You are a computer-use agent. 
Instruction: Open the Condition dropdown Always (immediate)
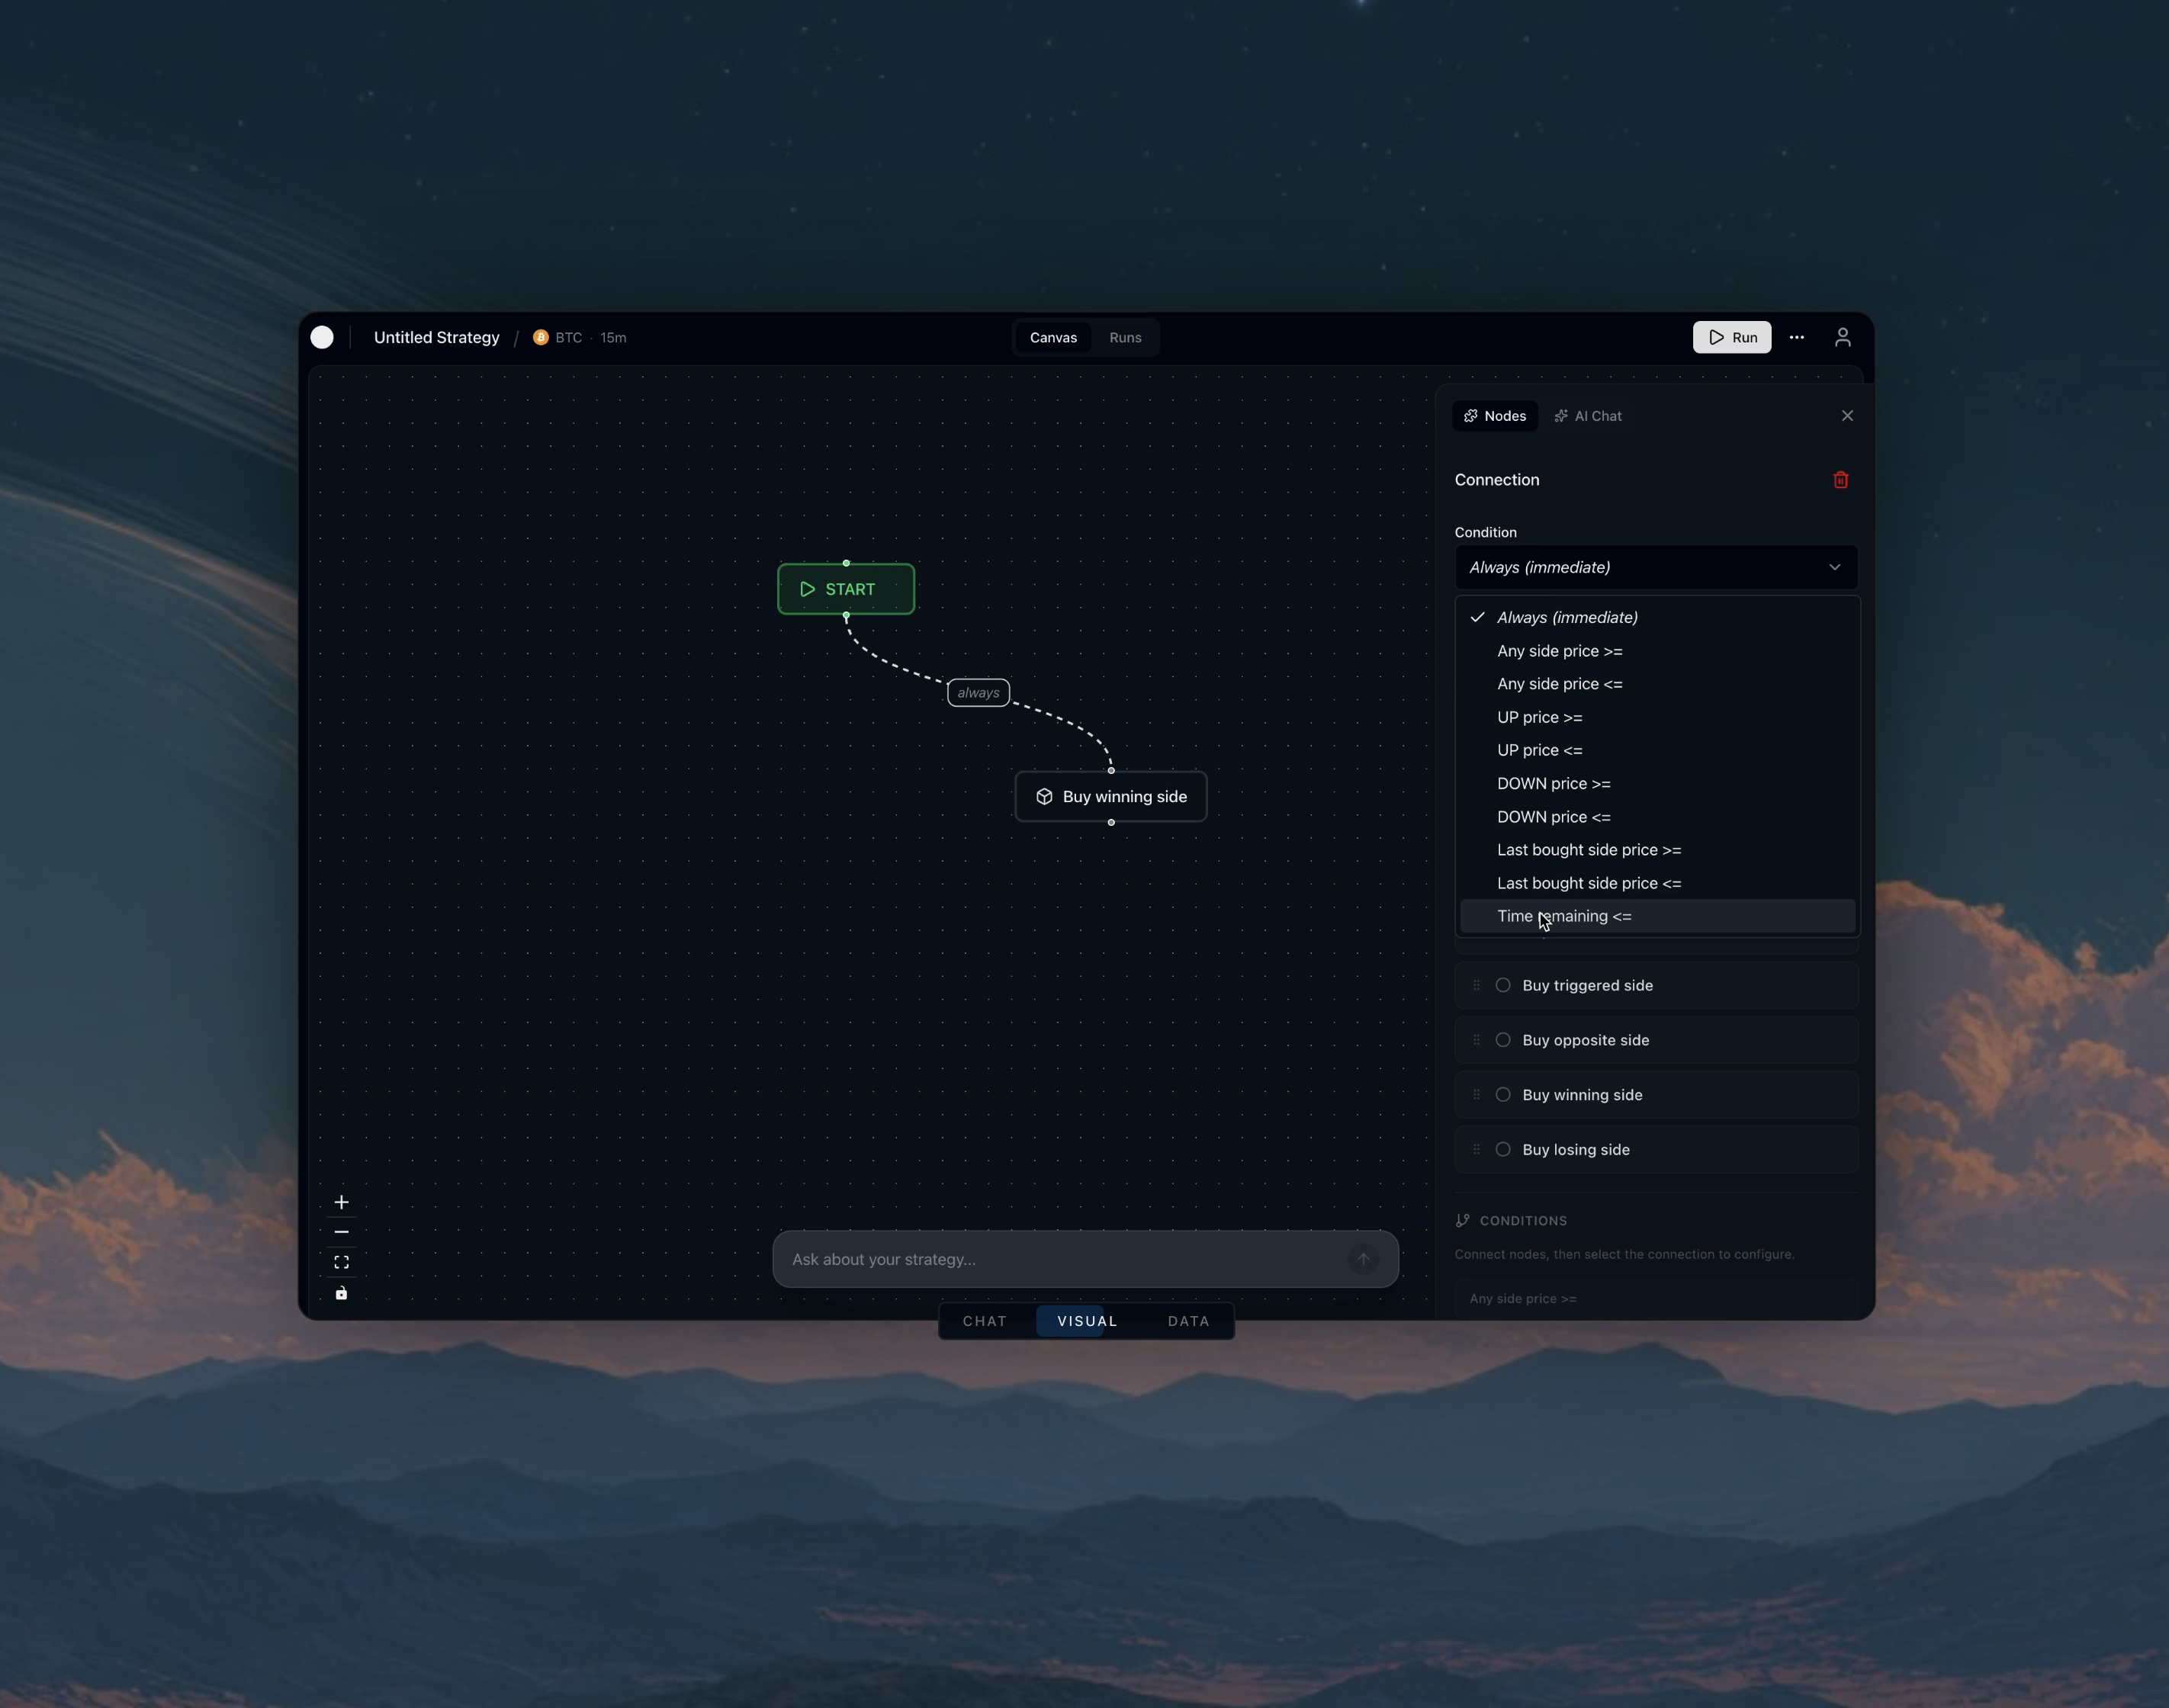point(1655,567)
